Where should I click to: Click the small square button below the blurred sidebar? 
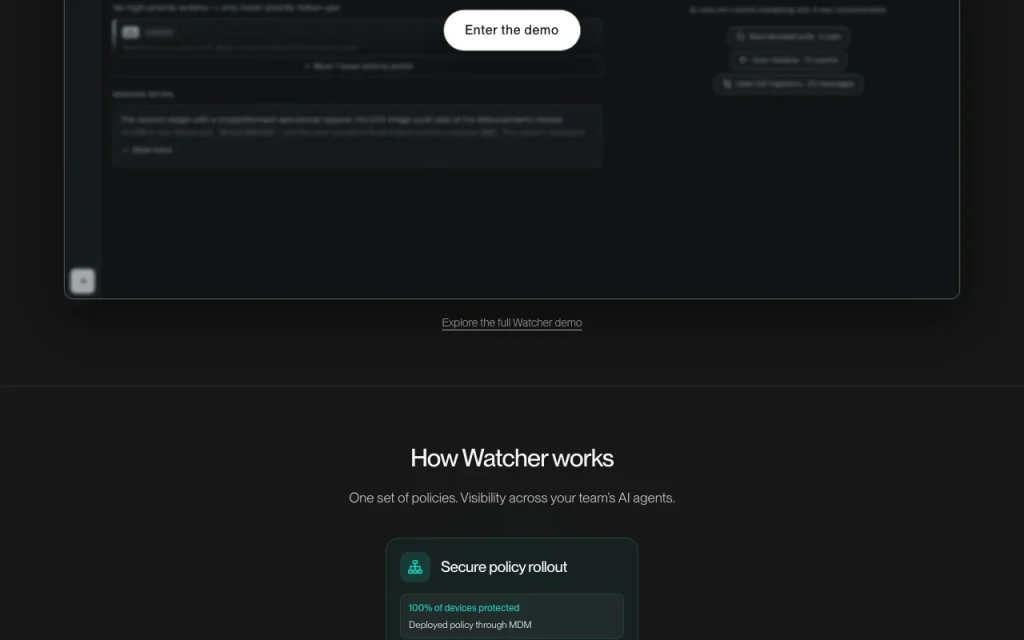coord(83,281)
